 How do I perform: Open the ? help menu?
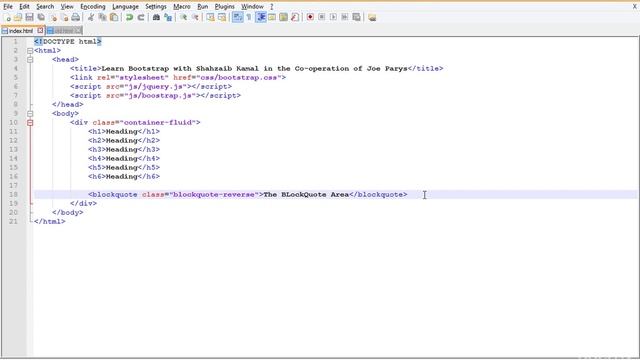[x=271, y=7]
